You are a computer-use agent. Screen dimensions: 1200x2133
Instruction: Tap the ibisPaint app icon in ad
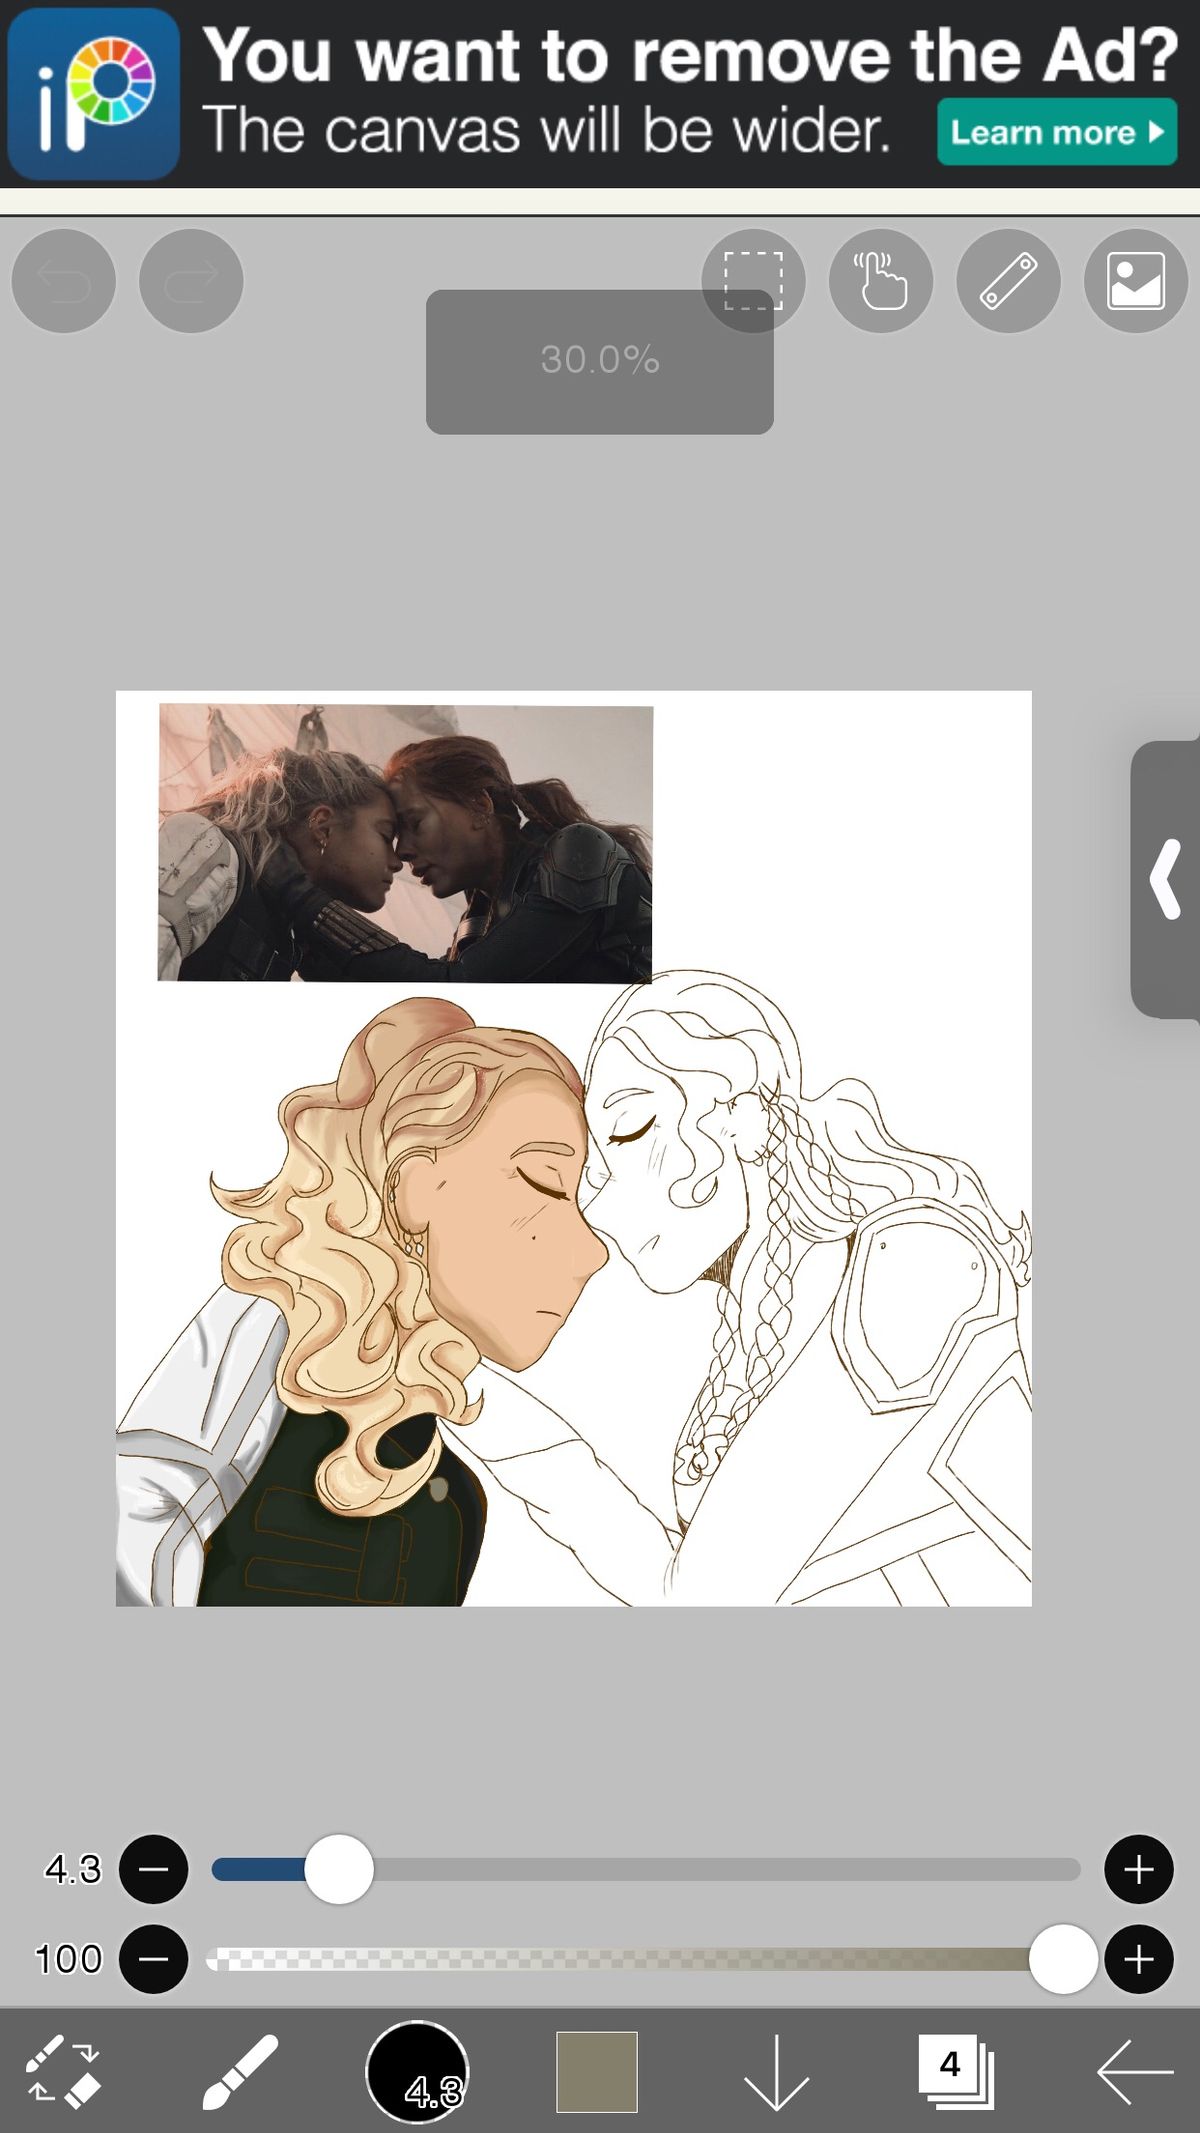pos(94,94)
